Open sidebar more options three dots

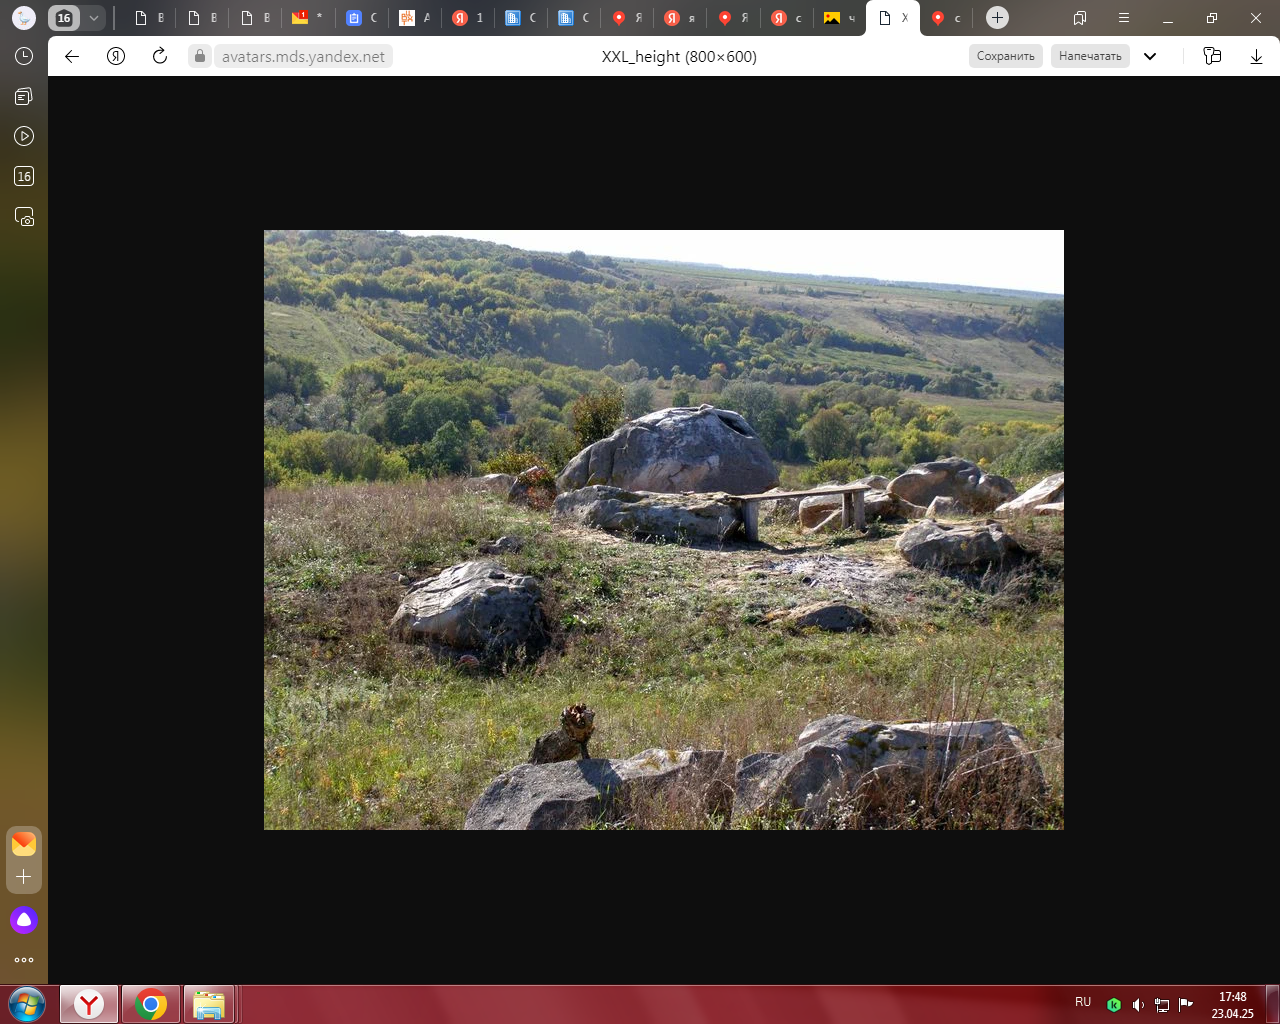coord(24,960)
